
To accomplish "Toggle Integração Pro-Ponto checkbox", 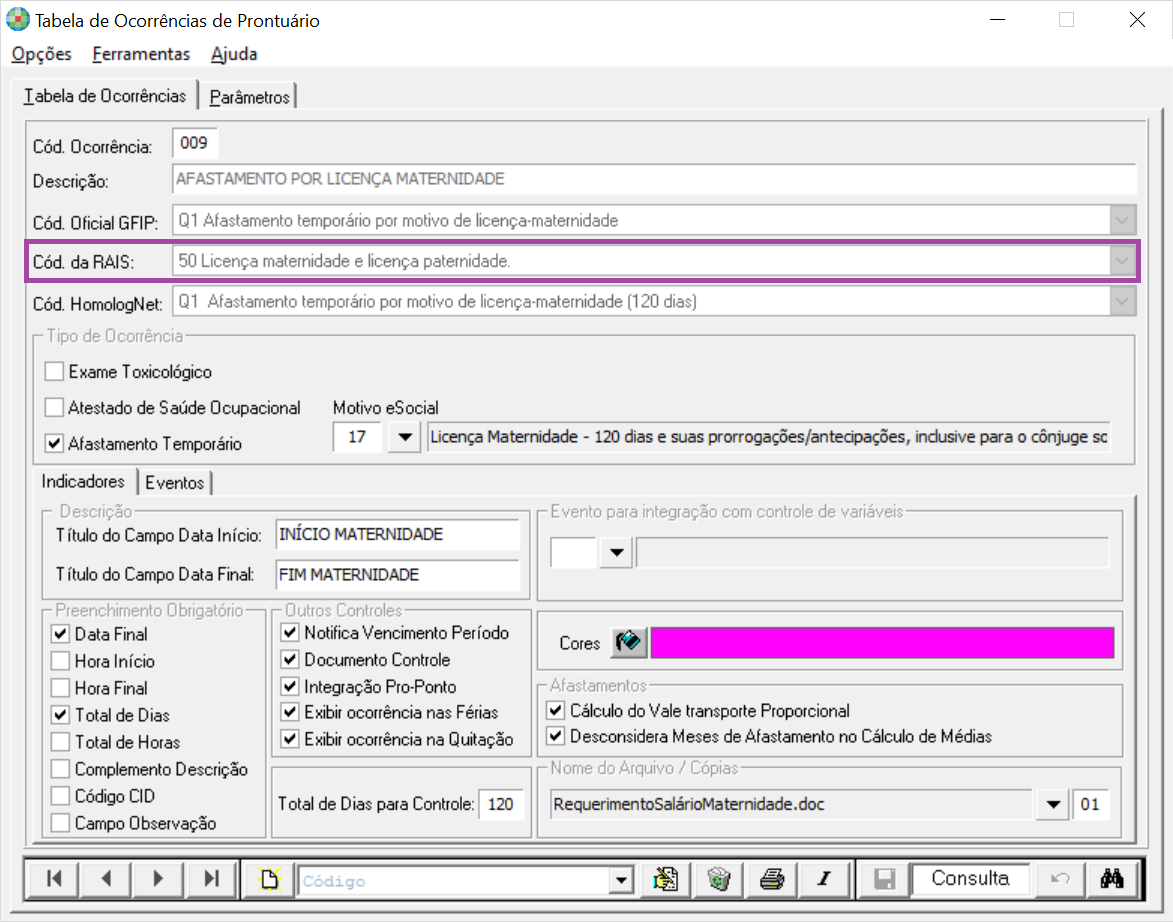I will 290,686.
